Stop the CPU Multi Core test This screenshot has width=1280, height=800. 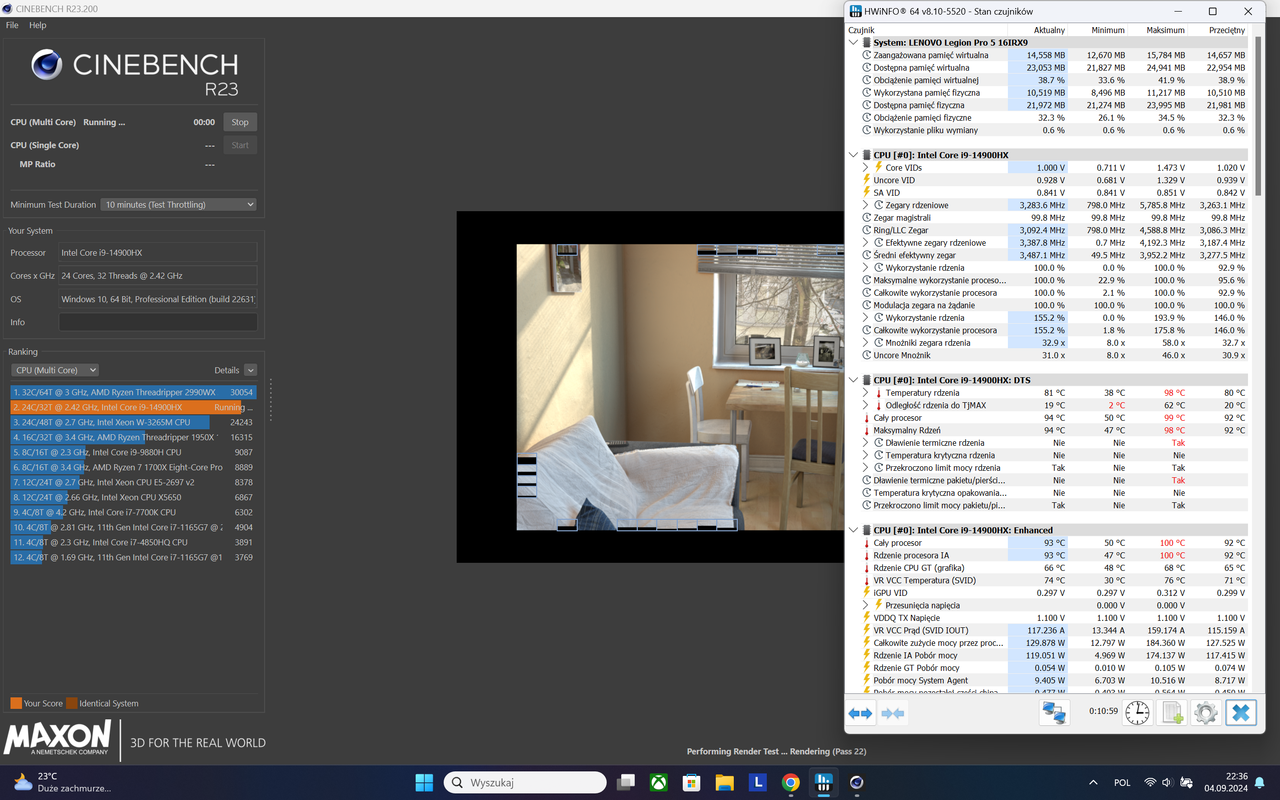pyautogui.click(x=240, y=122)
